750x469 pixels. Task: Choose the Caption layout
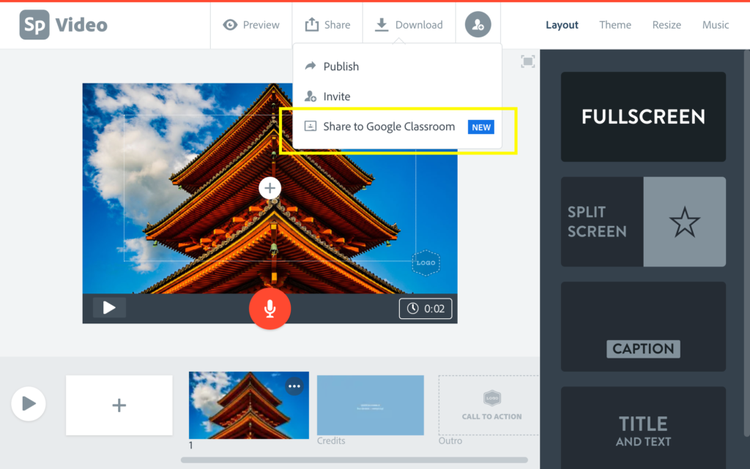point(643,327)
